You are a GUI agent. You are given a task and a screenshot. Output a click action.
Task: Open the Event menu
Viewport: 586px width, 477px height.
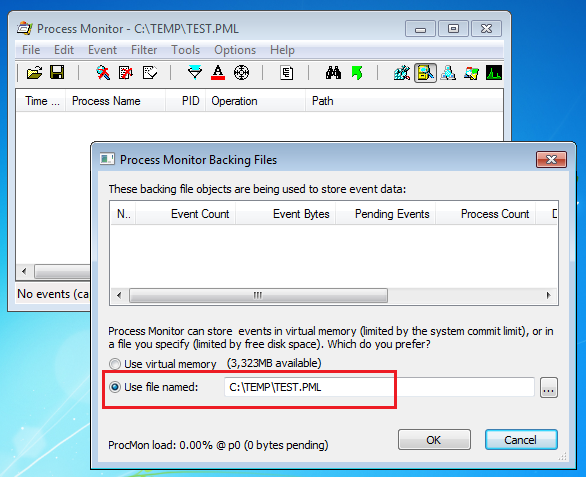coord(102,50)
